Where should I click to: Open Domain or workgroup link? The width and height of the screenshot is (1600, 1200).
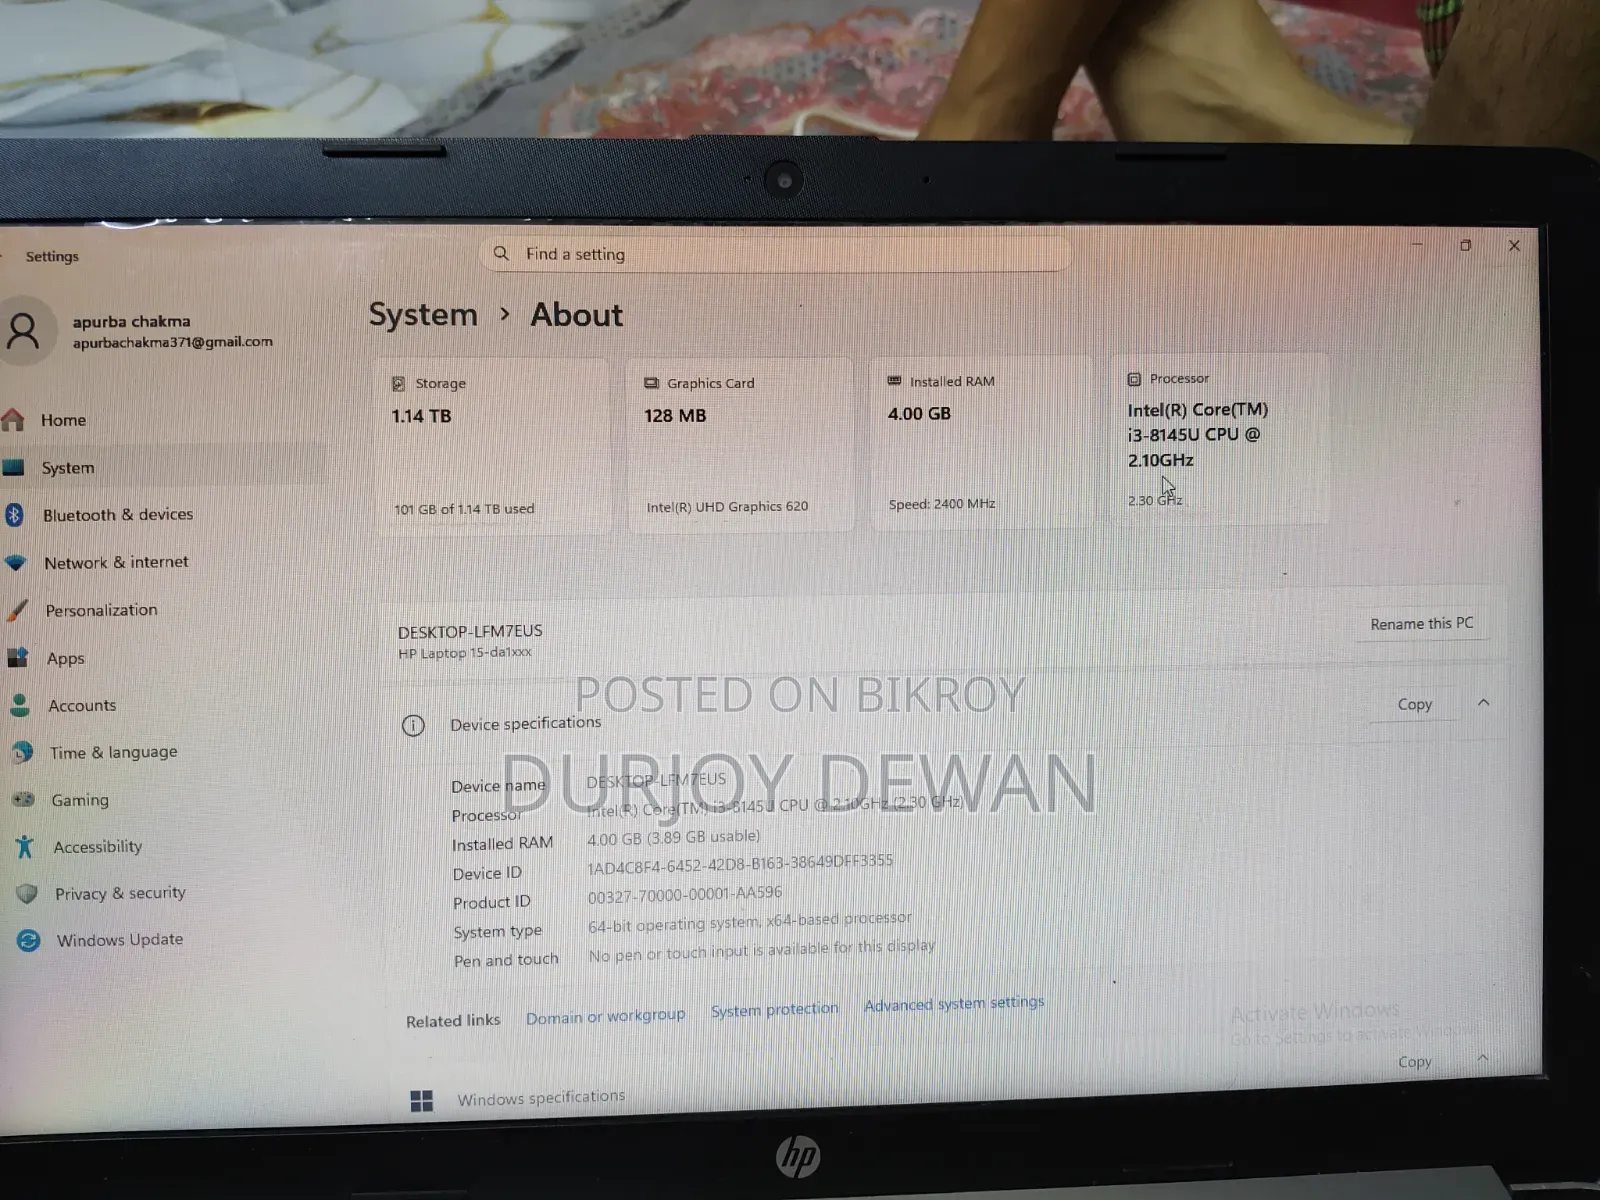606,1016
